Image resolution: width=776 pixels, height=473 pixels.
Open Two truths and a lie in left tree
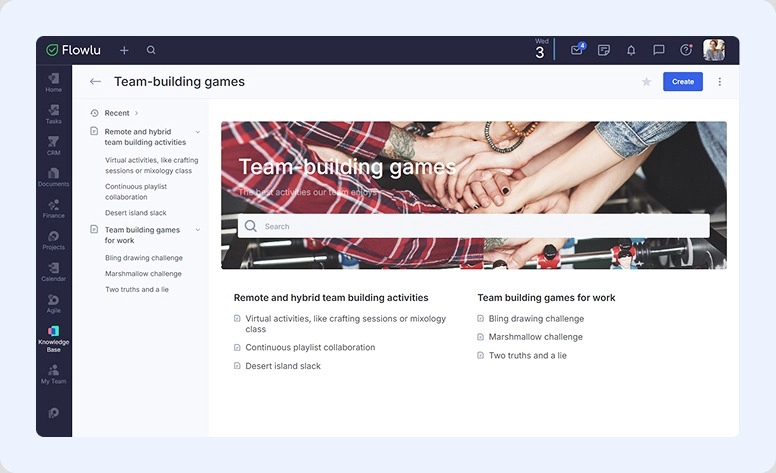click(137, 289)
